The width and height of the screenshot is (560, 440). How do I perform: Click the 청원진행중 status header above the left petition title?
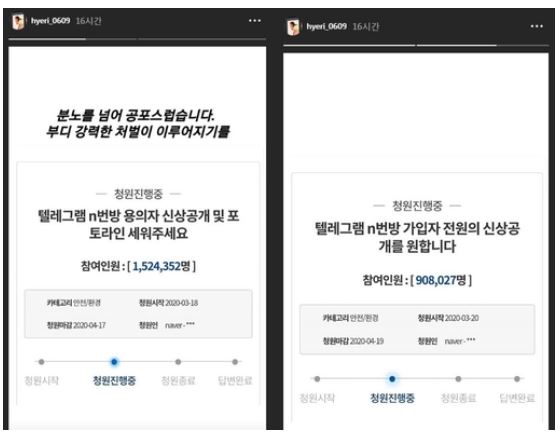[138, 194]
